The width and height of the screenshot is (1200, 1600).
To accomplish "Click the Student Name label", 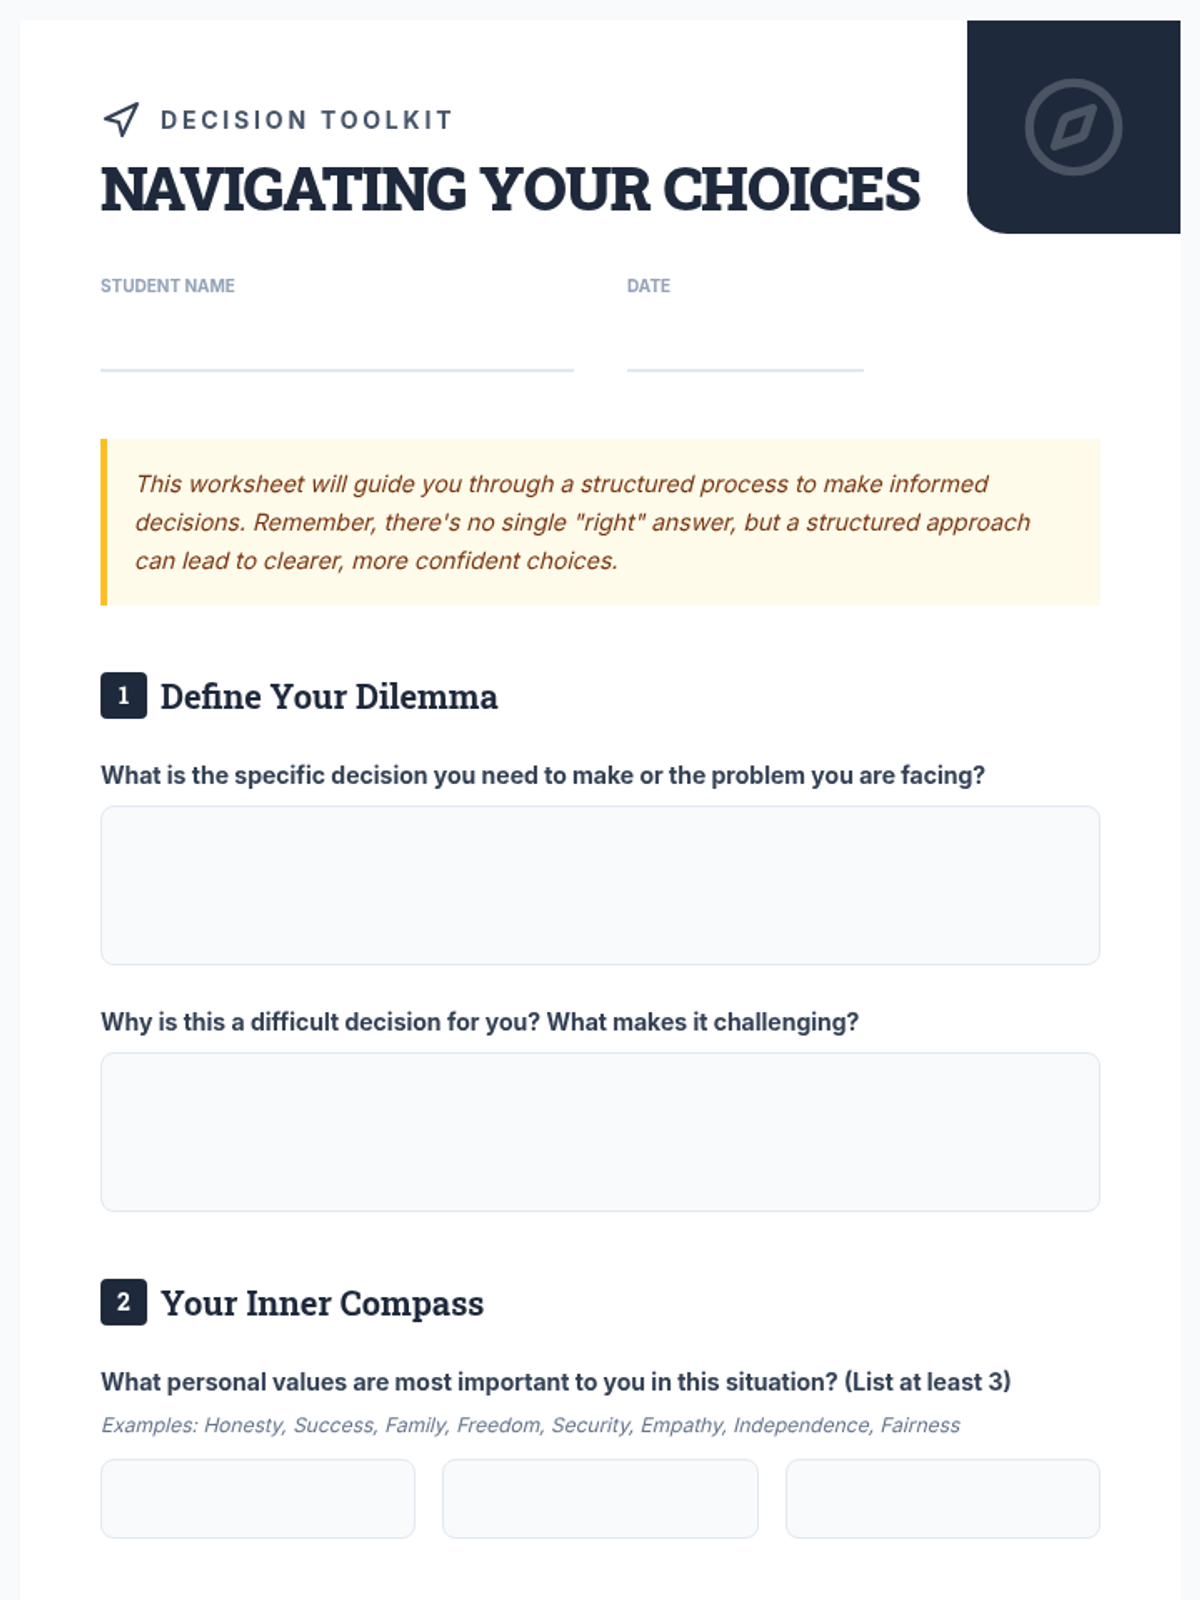I will coord(168,286).
